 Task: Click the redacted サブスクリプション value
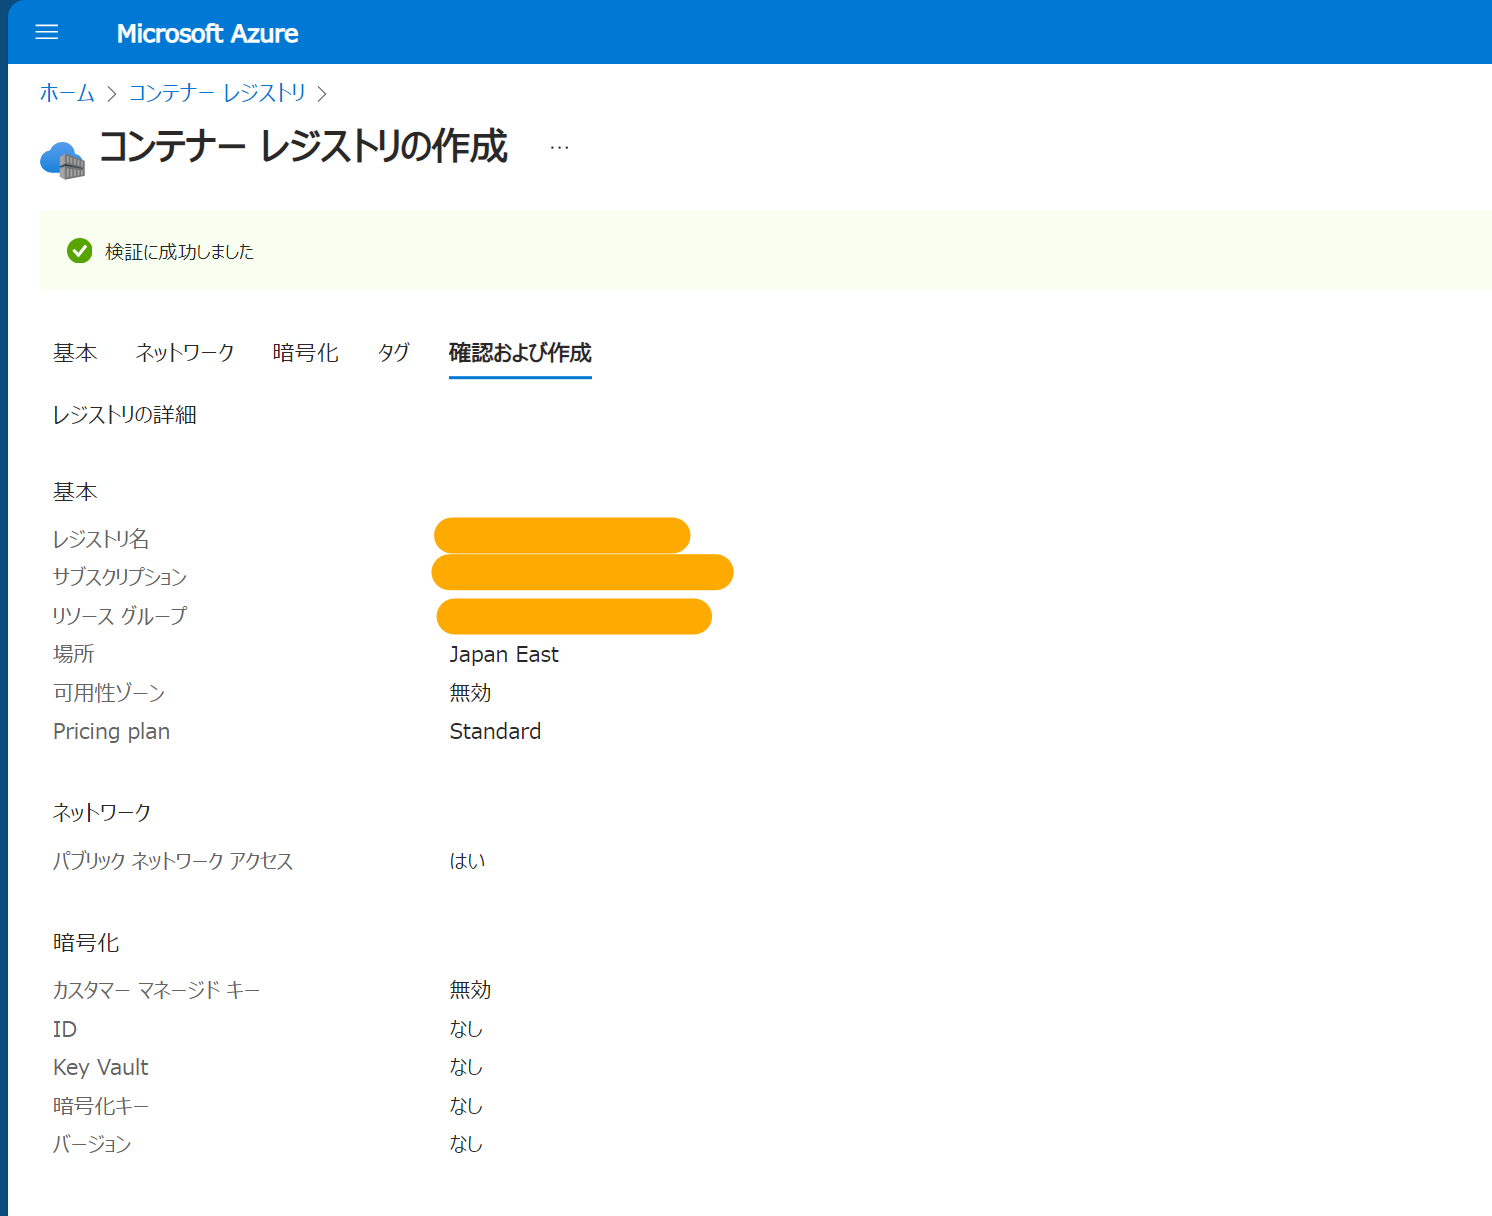582,573
